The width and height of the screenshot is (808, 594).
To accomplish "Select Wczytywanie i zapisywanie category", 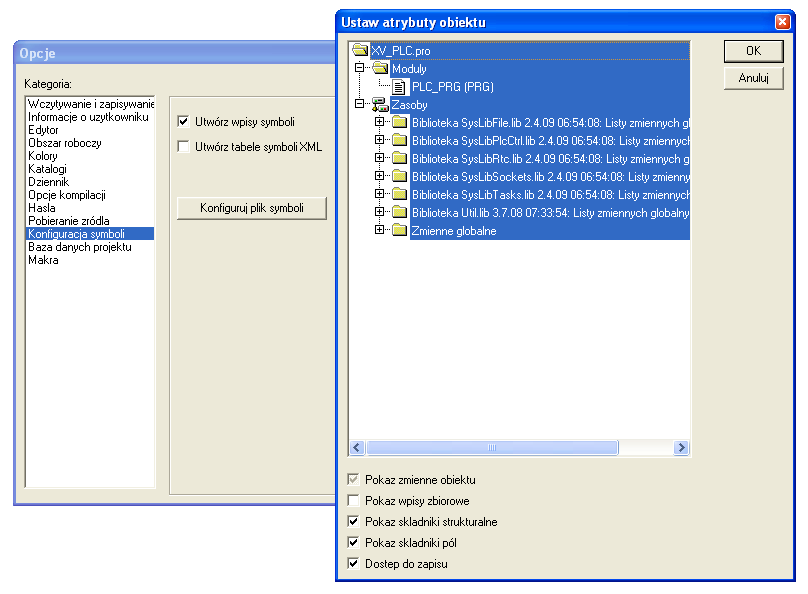I will [90, 104].
